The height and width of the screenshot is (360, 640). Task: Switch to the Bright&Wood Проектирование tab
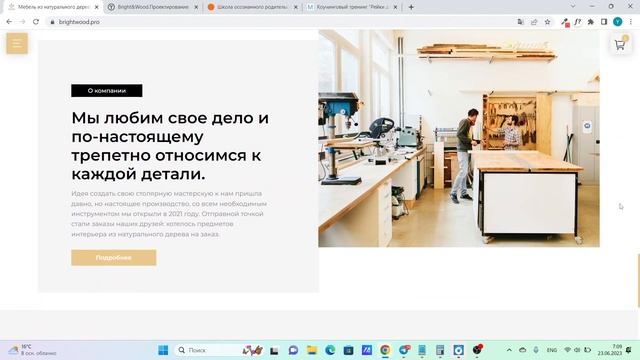(x=153, y=7)
